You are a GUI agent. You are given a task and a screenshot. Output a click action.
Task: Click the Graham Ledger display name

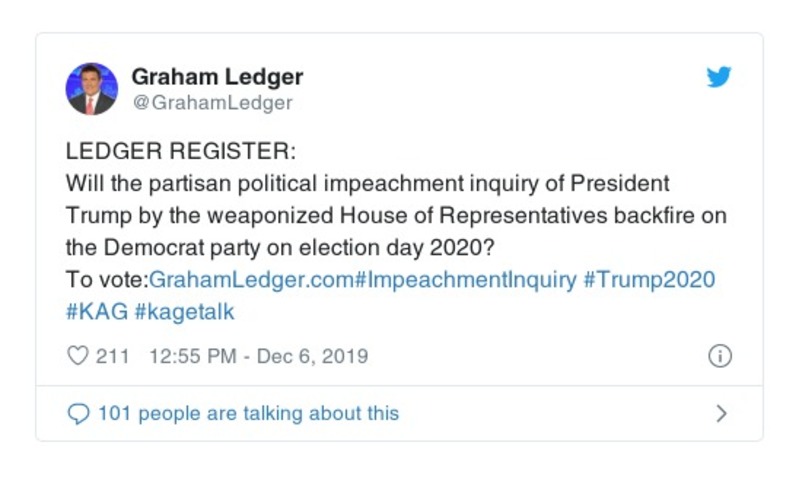point(217,77)
